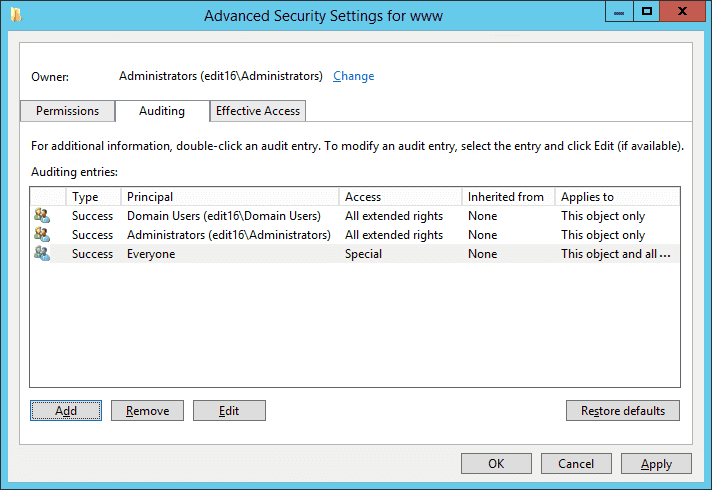The height and width of the screenshot is (490, 712).
Task: Click the Applies to column header
Action: 618,197
